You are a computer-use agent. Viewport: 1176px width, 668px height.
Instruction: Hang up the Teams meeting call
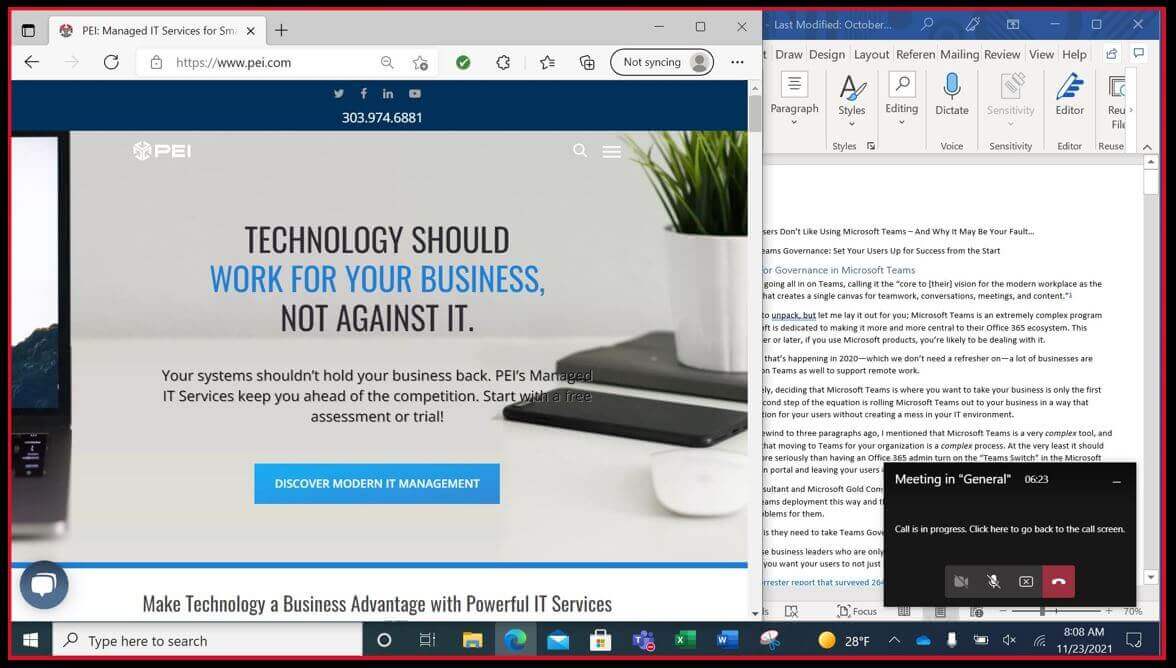pos(1058,582)
